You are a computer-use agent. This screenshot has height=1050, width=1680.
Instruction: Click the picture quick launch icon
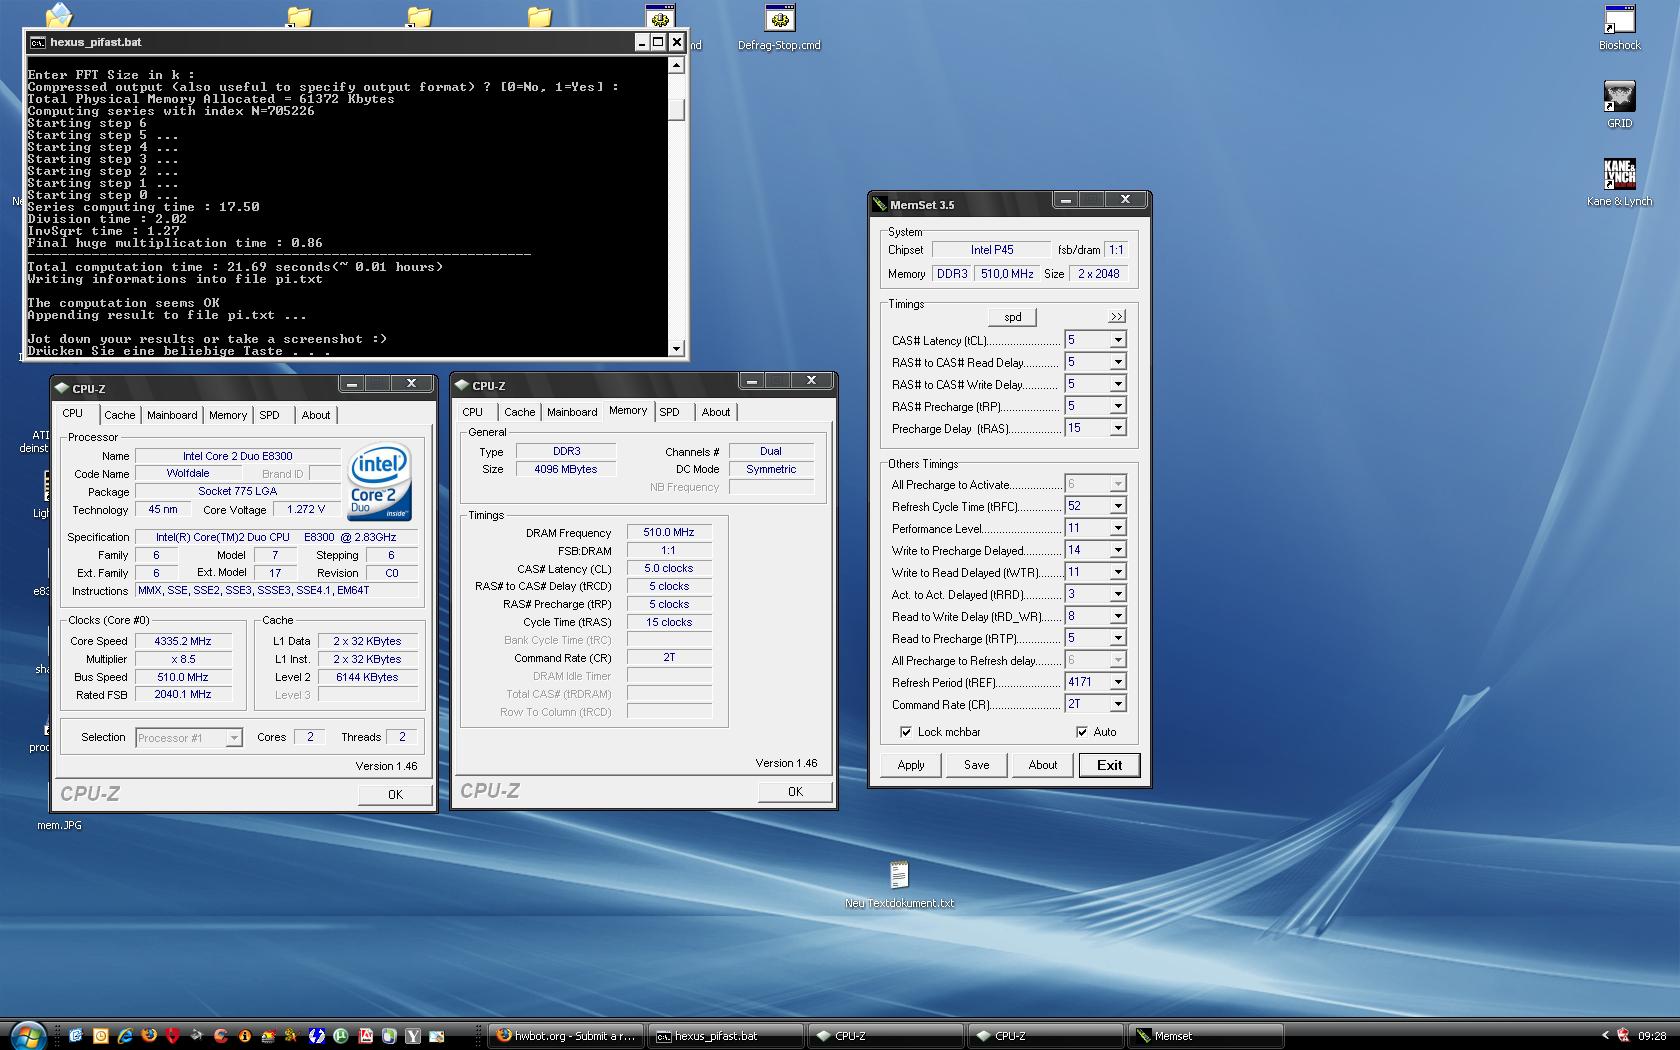436,1036
